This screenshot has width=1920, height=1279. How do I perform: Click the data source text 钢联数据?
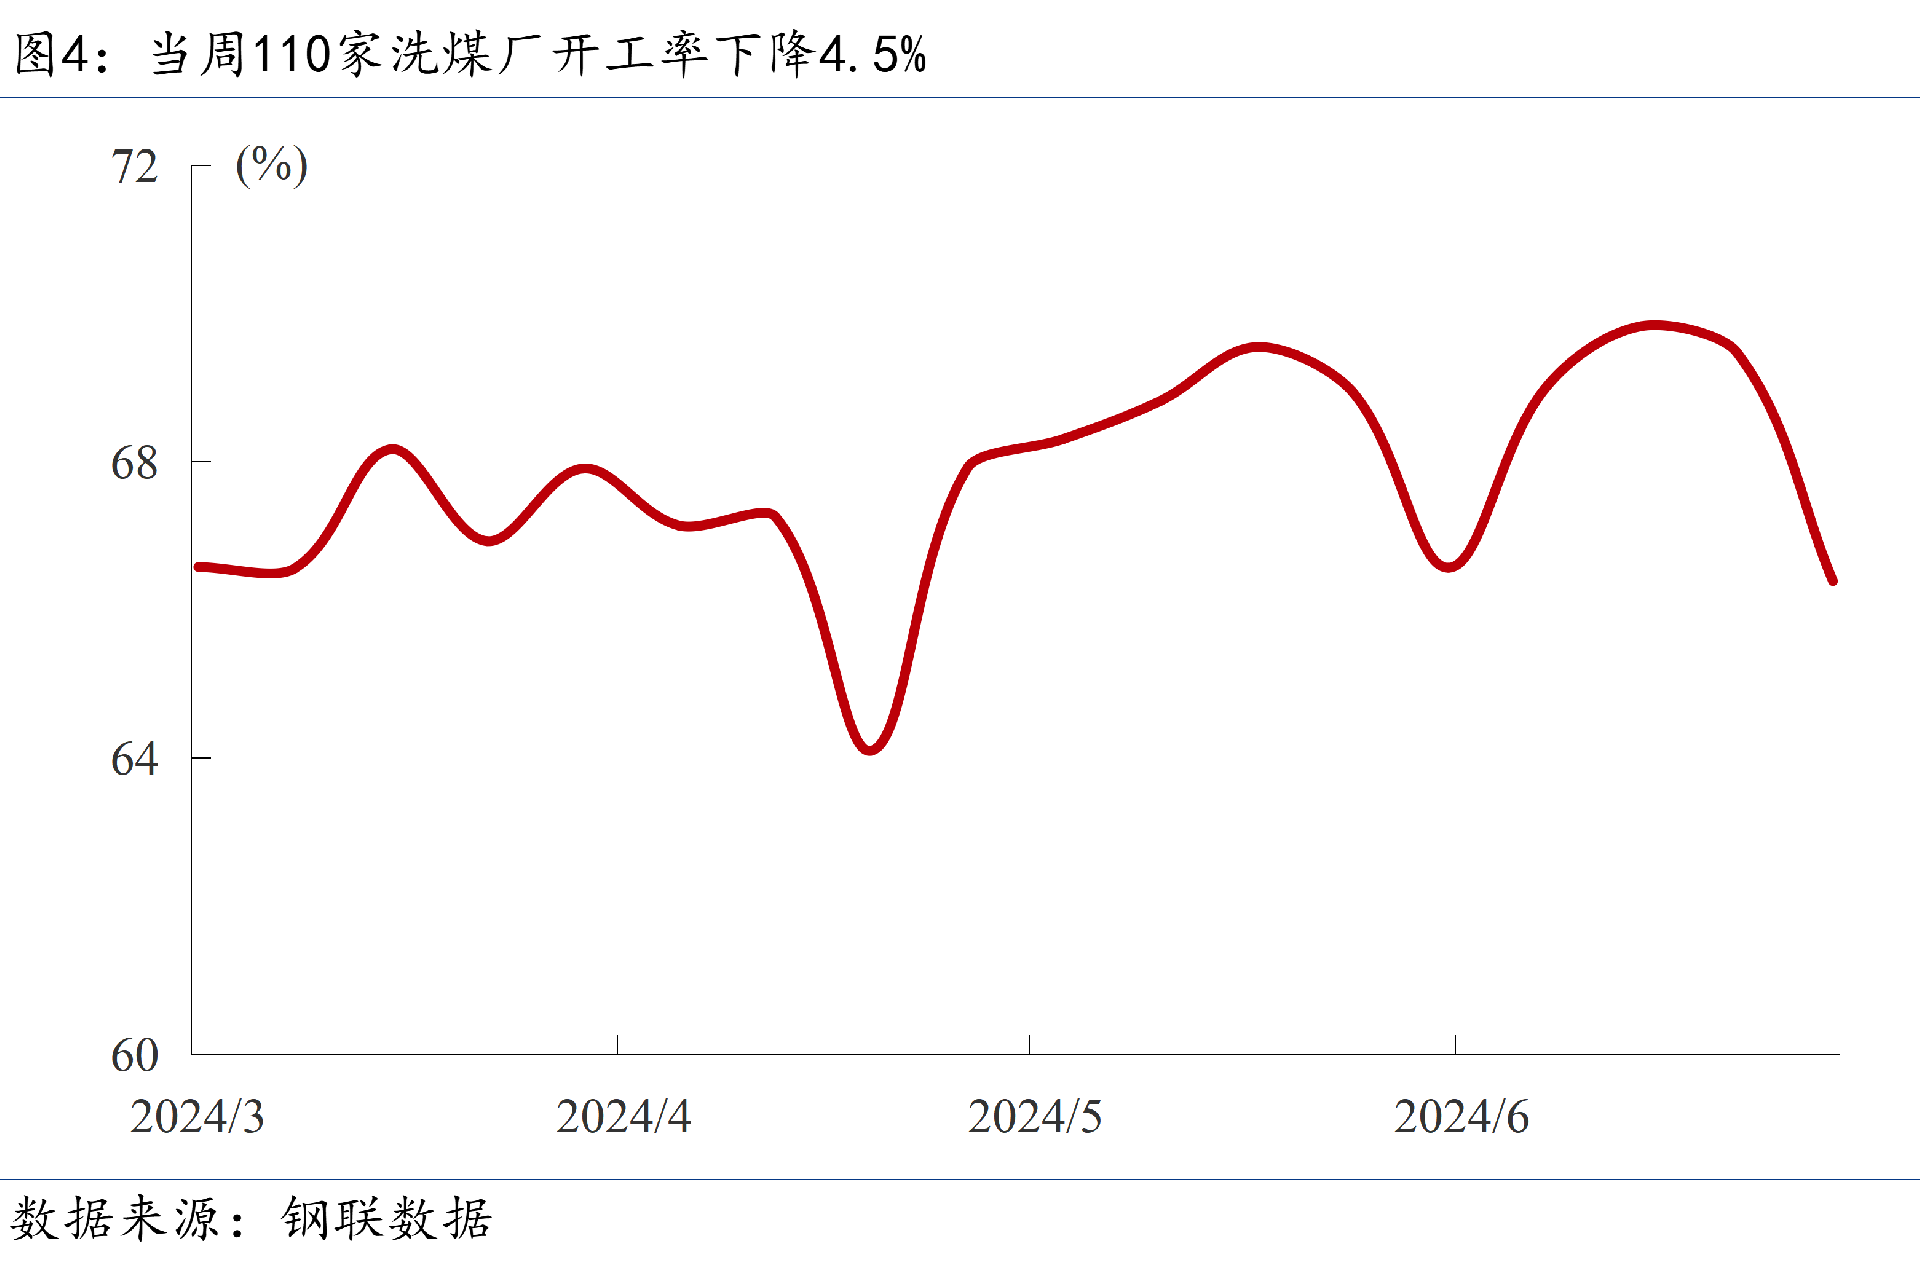pos(386,1218)
